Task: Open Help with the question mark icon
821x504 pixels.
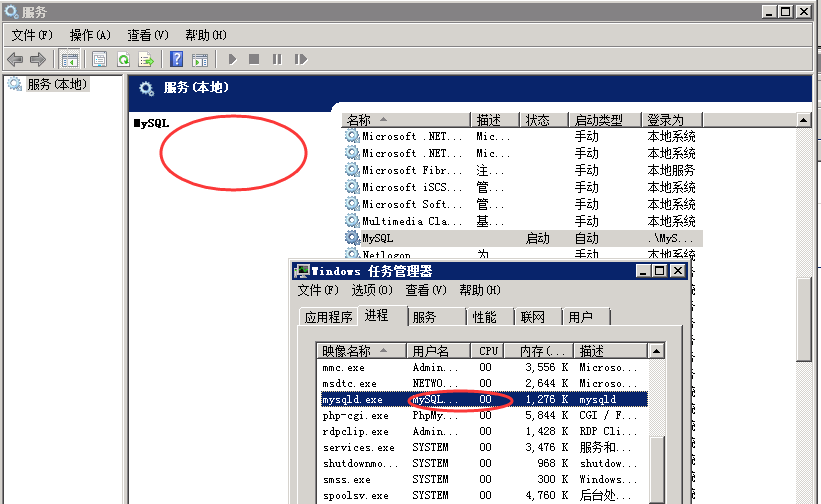Action: tap(177, 59)
